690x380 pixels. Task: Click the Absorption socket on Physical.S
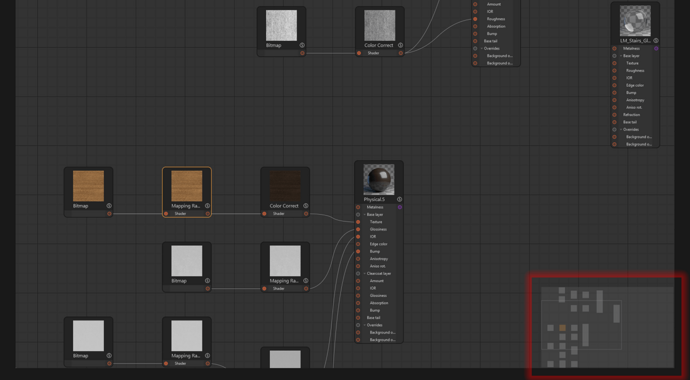pyautogui.click(x=358, y=303)
